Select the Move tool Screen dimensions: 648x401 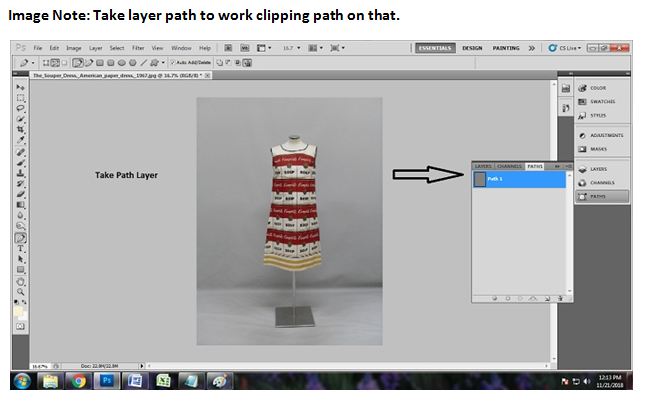pos(20,87)
